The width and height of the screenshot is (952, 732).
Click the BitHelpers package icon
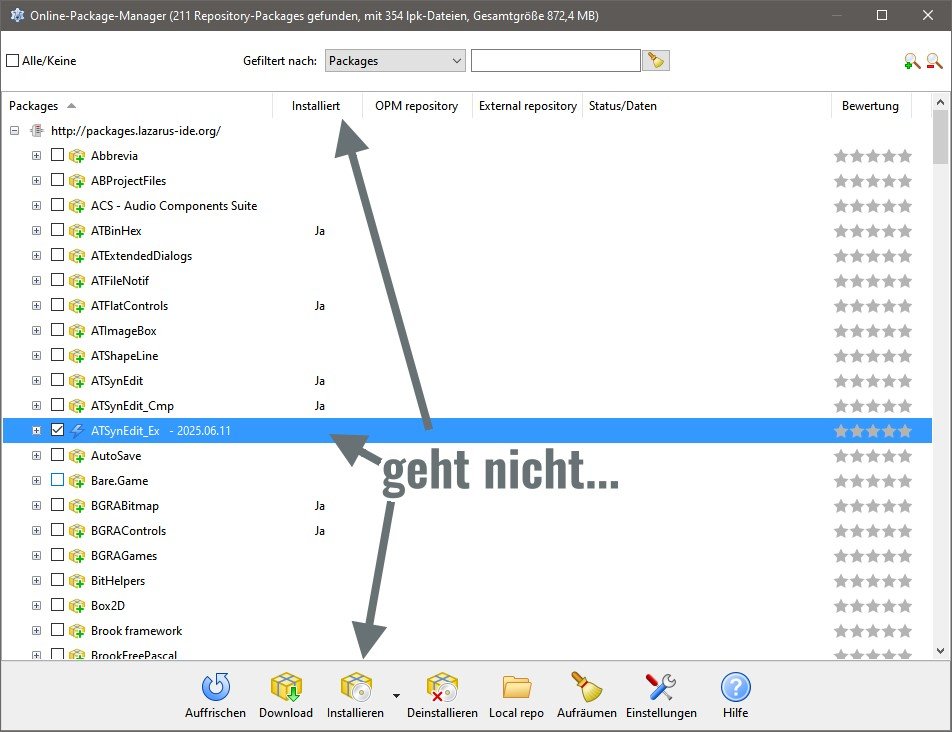(x=77, y=581)
